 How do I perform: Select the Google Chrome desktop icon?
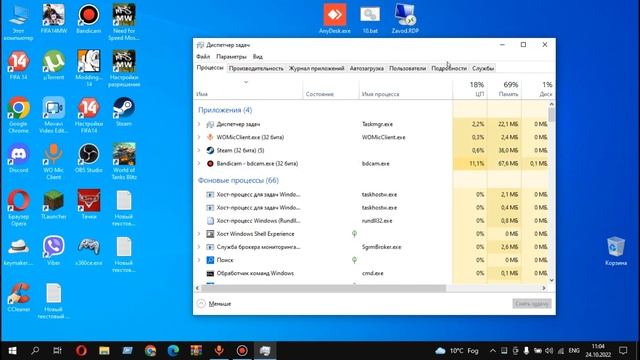18,115
